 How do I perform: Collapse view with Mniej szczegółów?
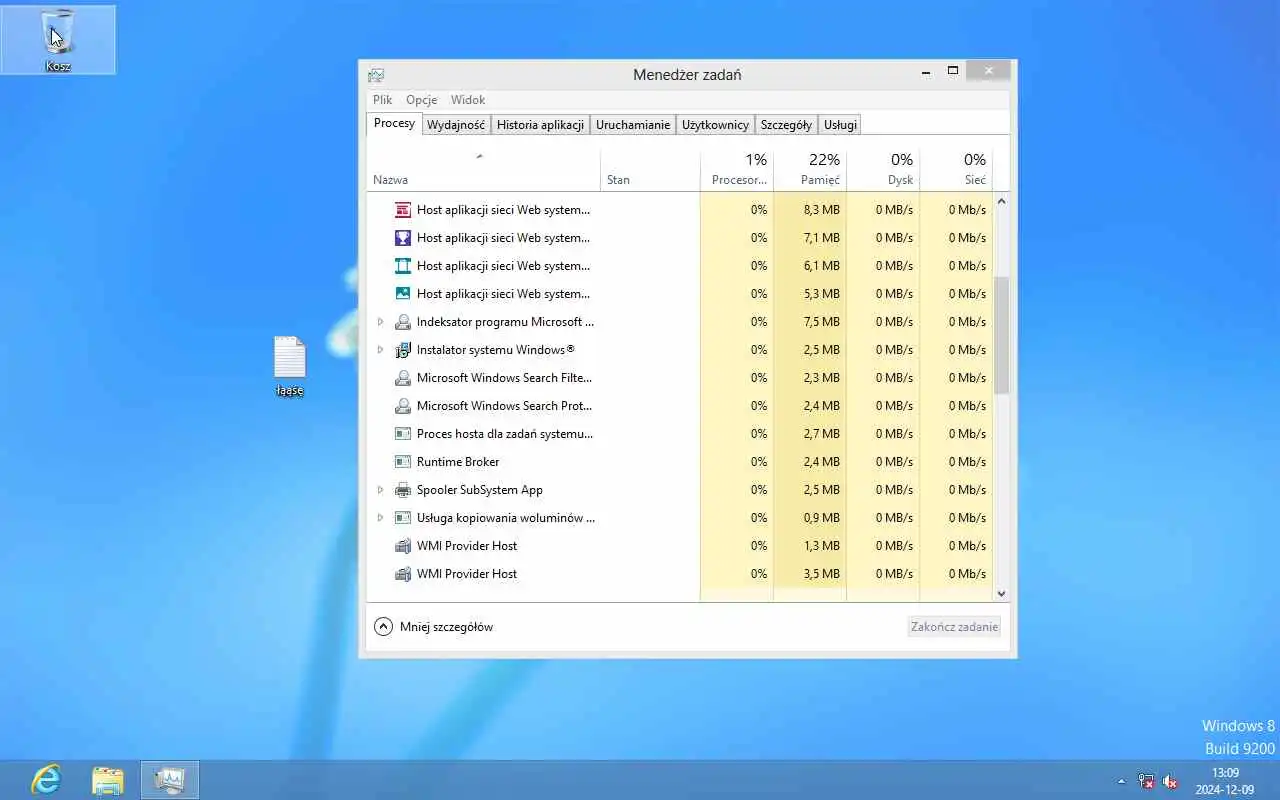point(434,627)
